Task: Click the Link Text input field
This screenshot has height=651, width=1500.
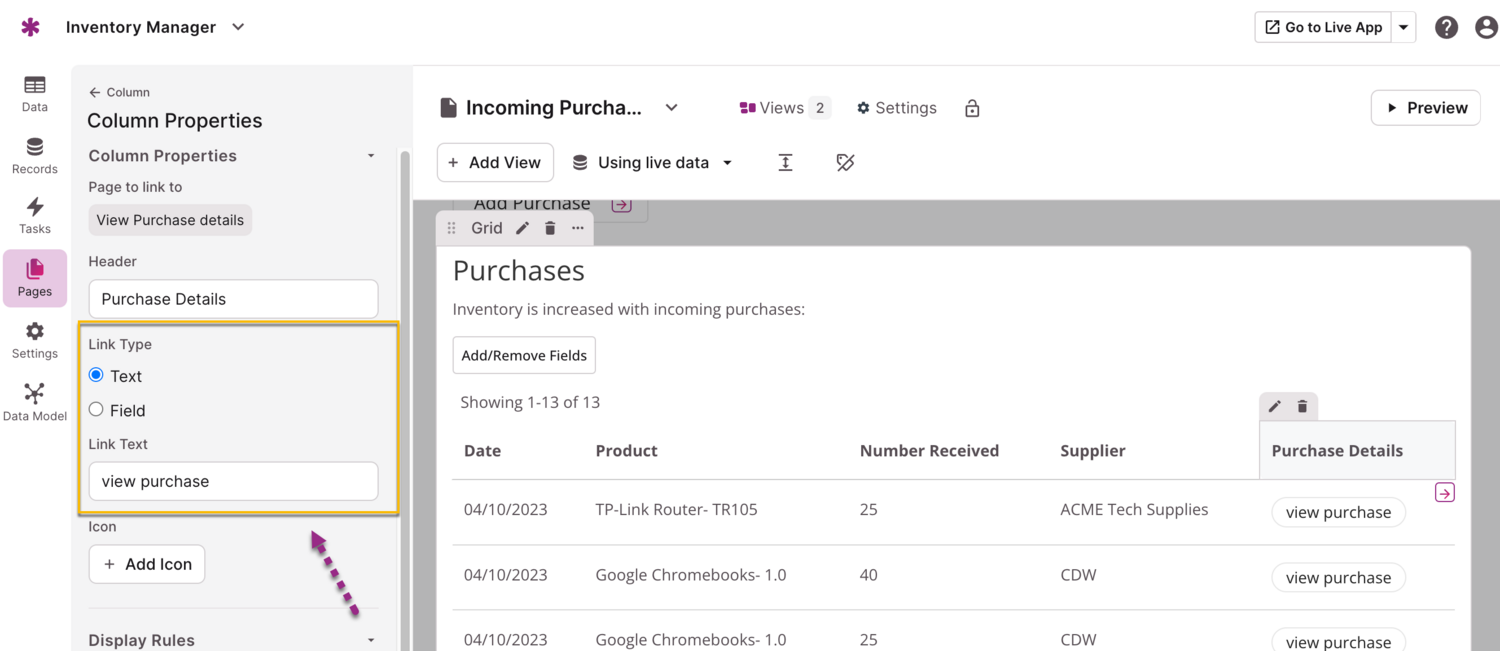Action: (233, 481)
